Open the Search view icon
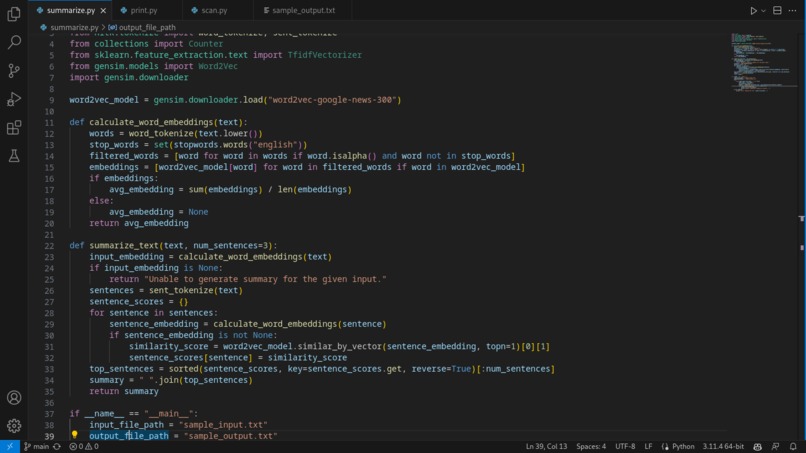806x453 pixels. tap(14, 42)
